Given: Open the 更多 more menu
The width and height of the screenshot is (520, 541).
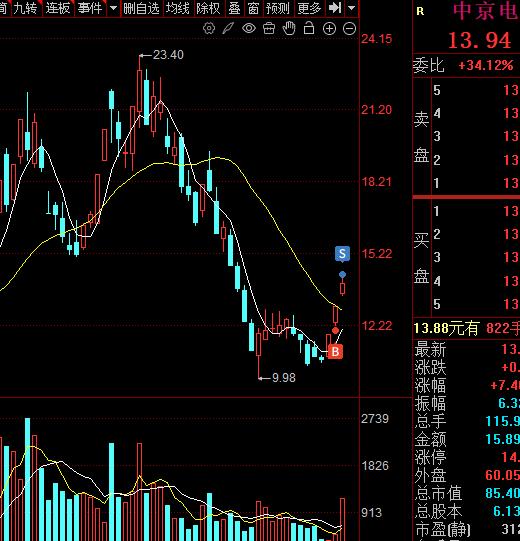Looking at the screenshot, I should (x=309, y=8).
